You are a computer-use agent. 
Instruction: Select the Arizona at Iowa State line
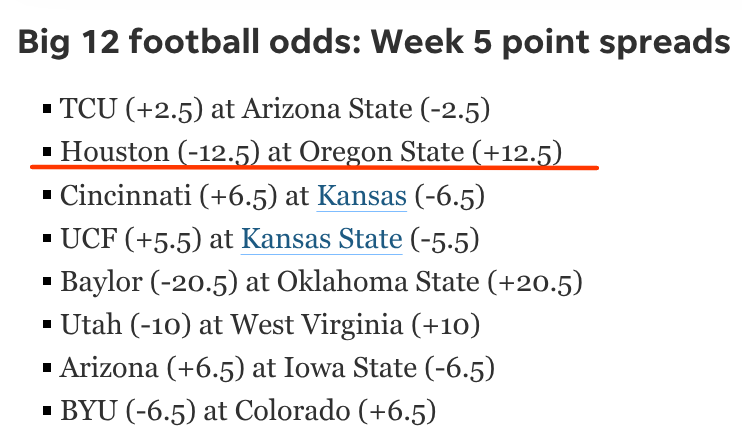(x=278, y=369)
